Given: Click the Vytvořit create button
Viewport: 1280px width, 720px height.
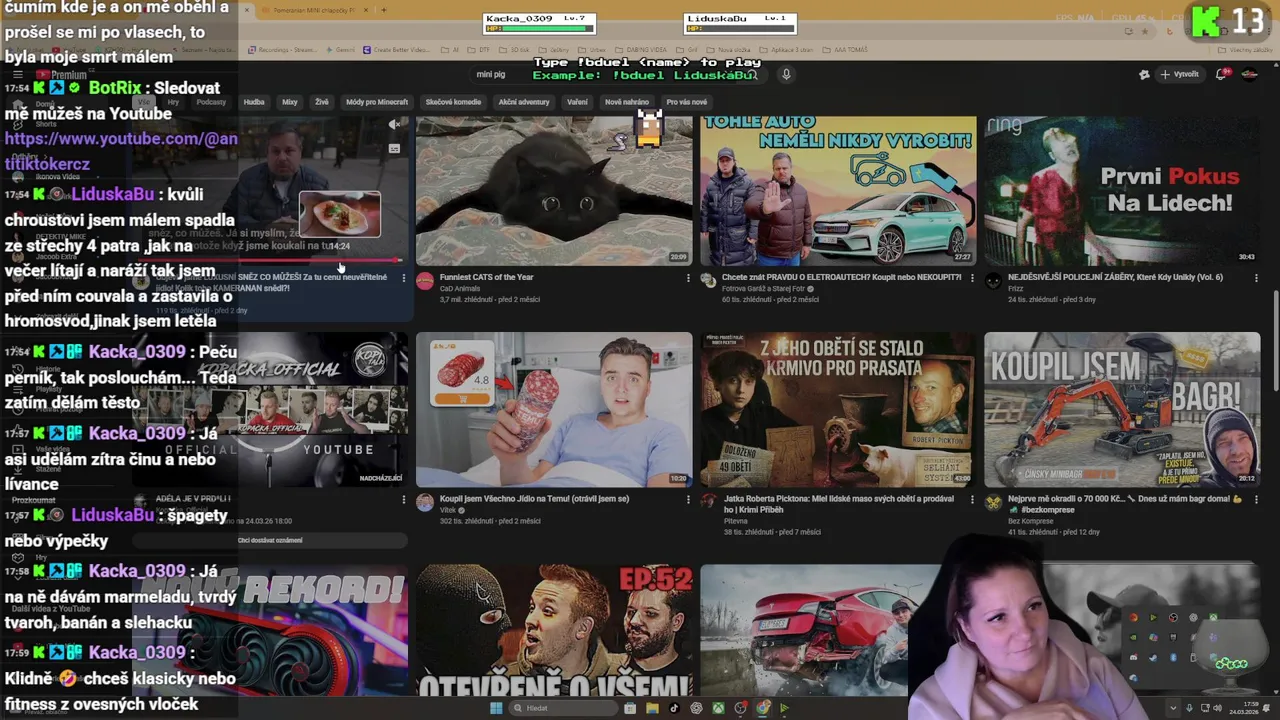Looking at the screenshot, I should click(1179, 74).
